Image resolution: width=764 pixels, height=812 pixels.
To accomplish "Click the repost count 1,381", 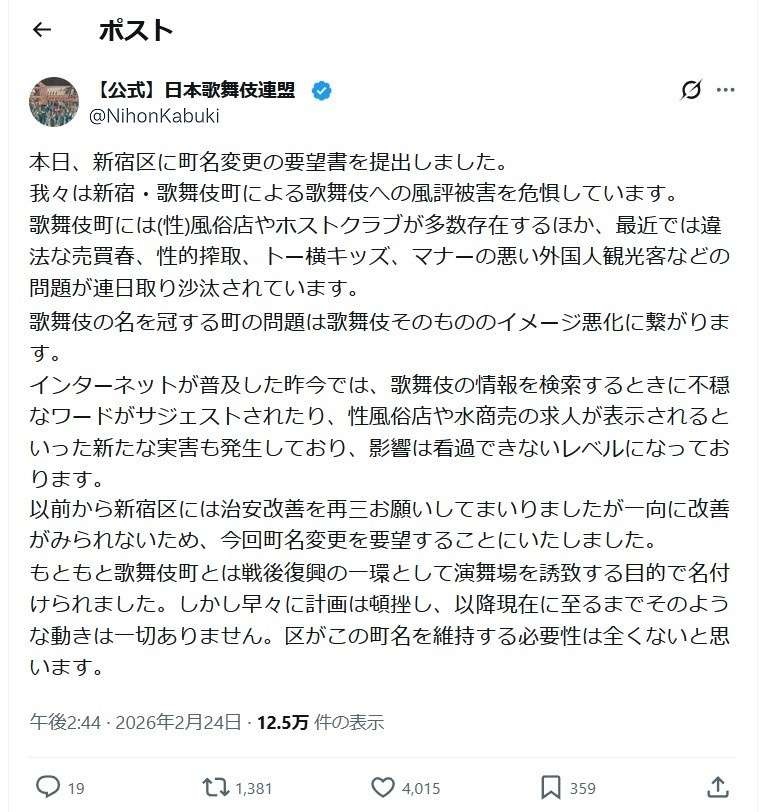I will click(x=254, y=788).
